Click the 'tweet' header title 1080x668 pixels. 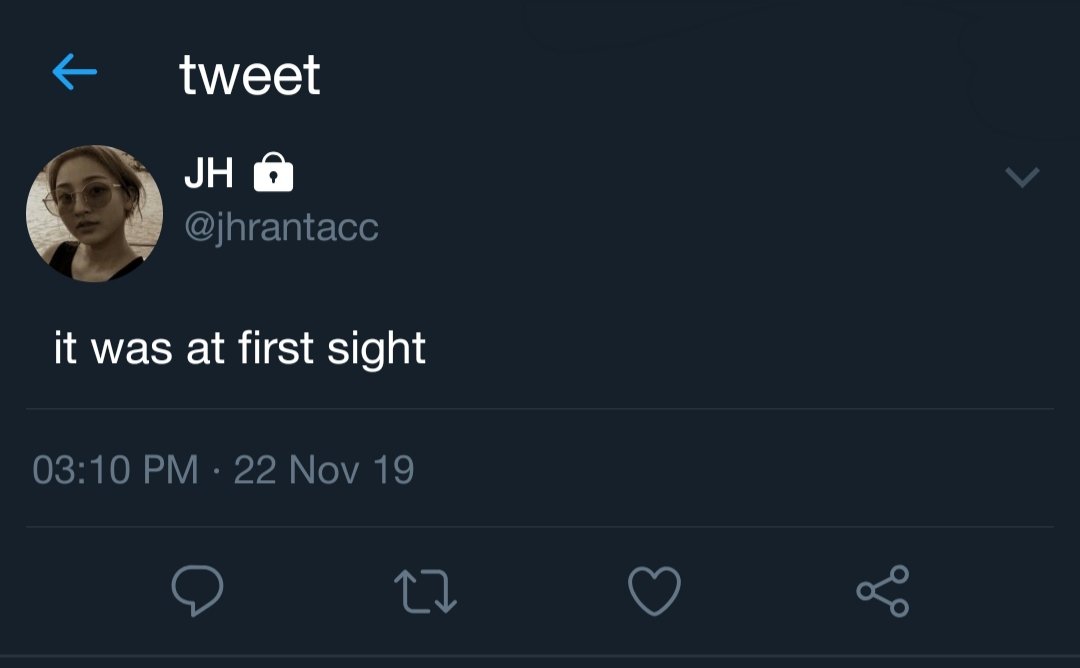coord(250,75)
